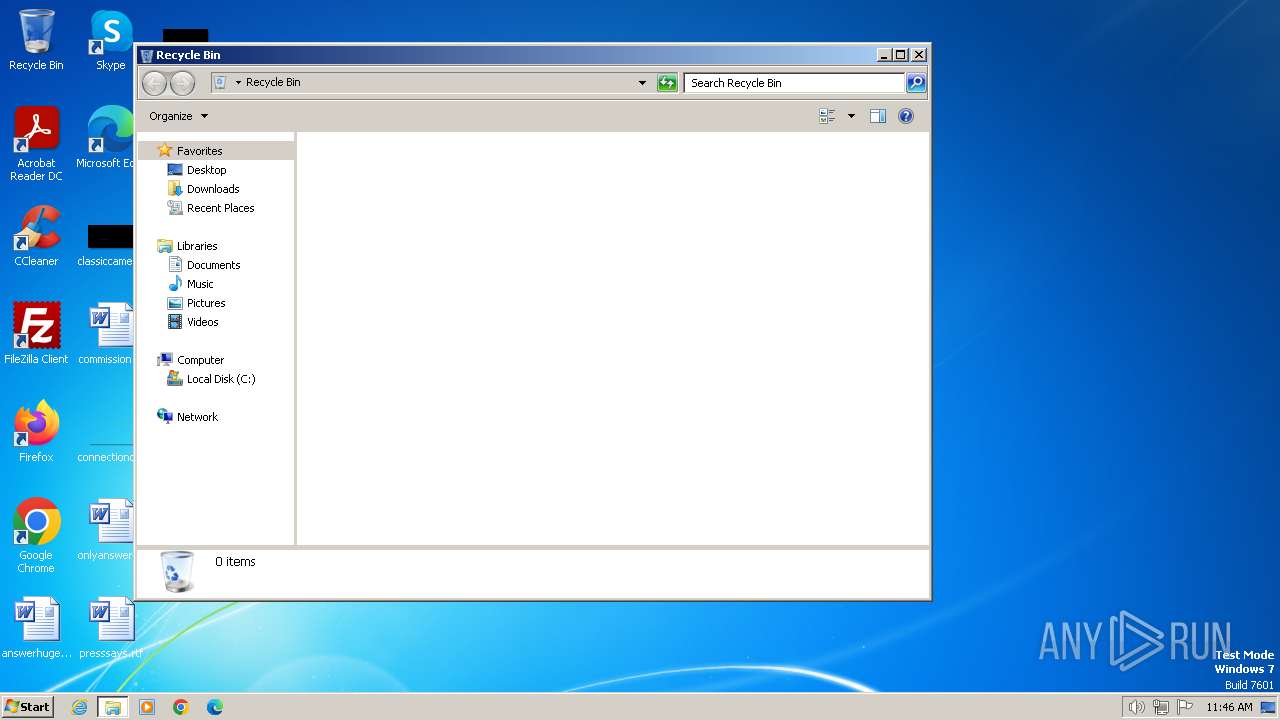Open Local Disk (C:)
The width and height of the screenshot is (1280, 720).
220,379
